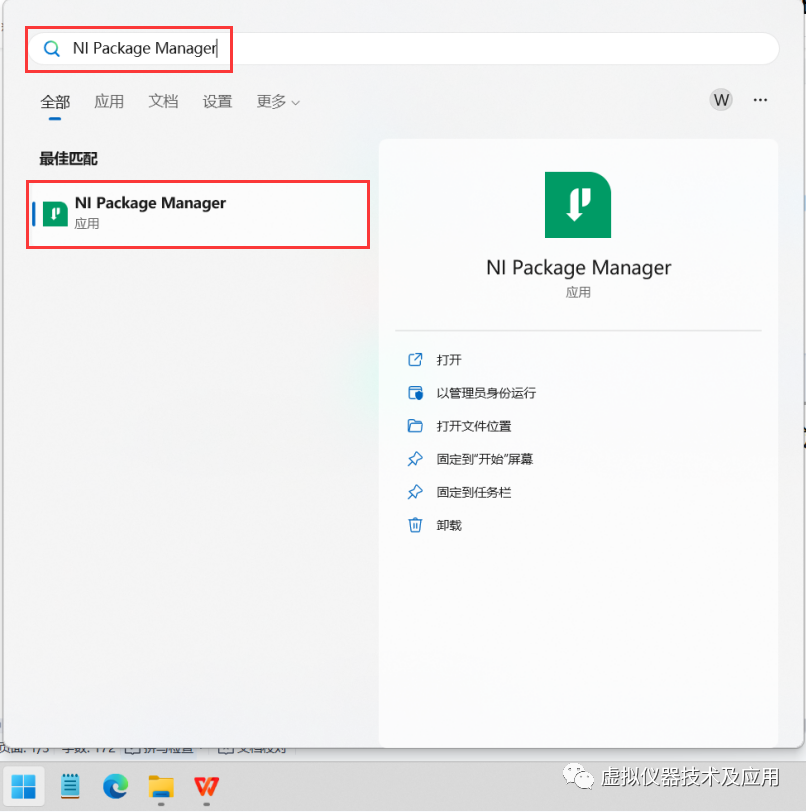Open the Windows Start button
The height and width of the screenshot is (812, 806).
pos(24,786)
